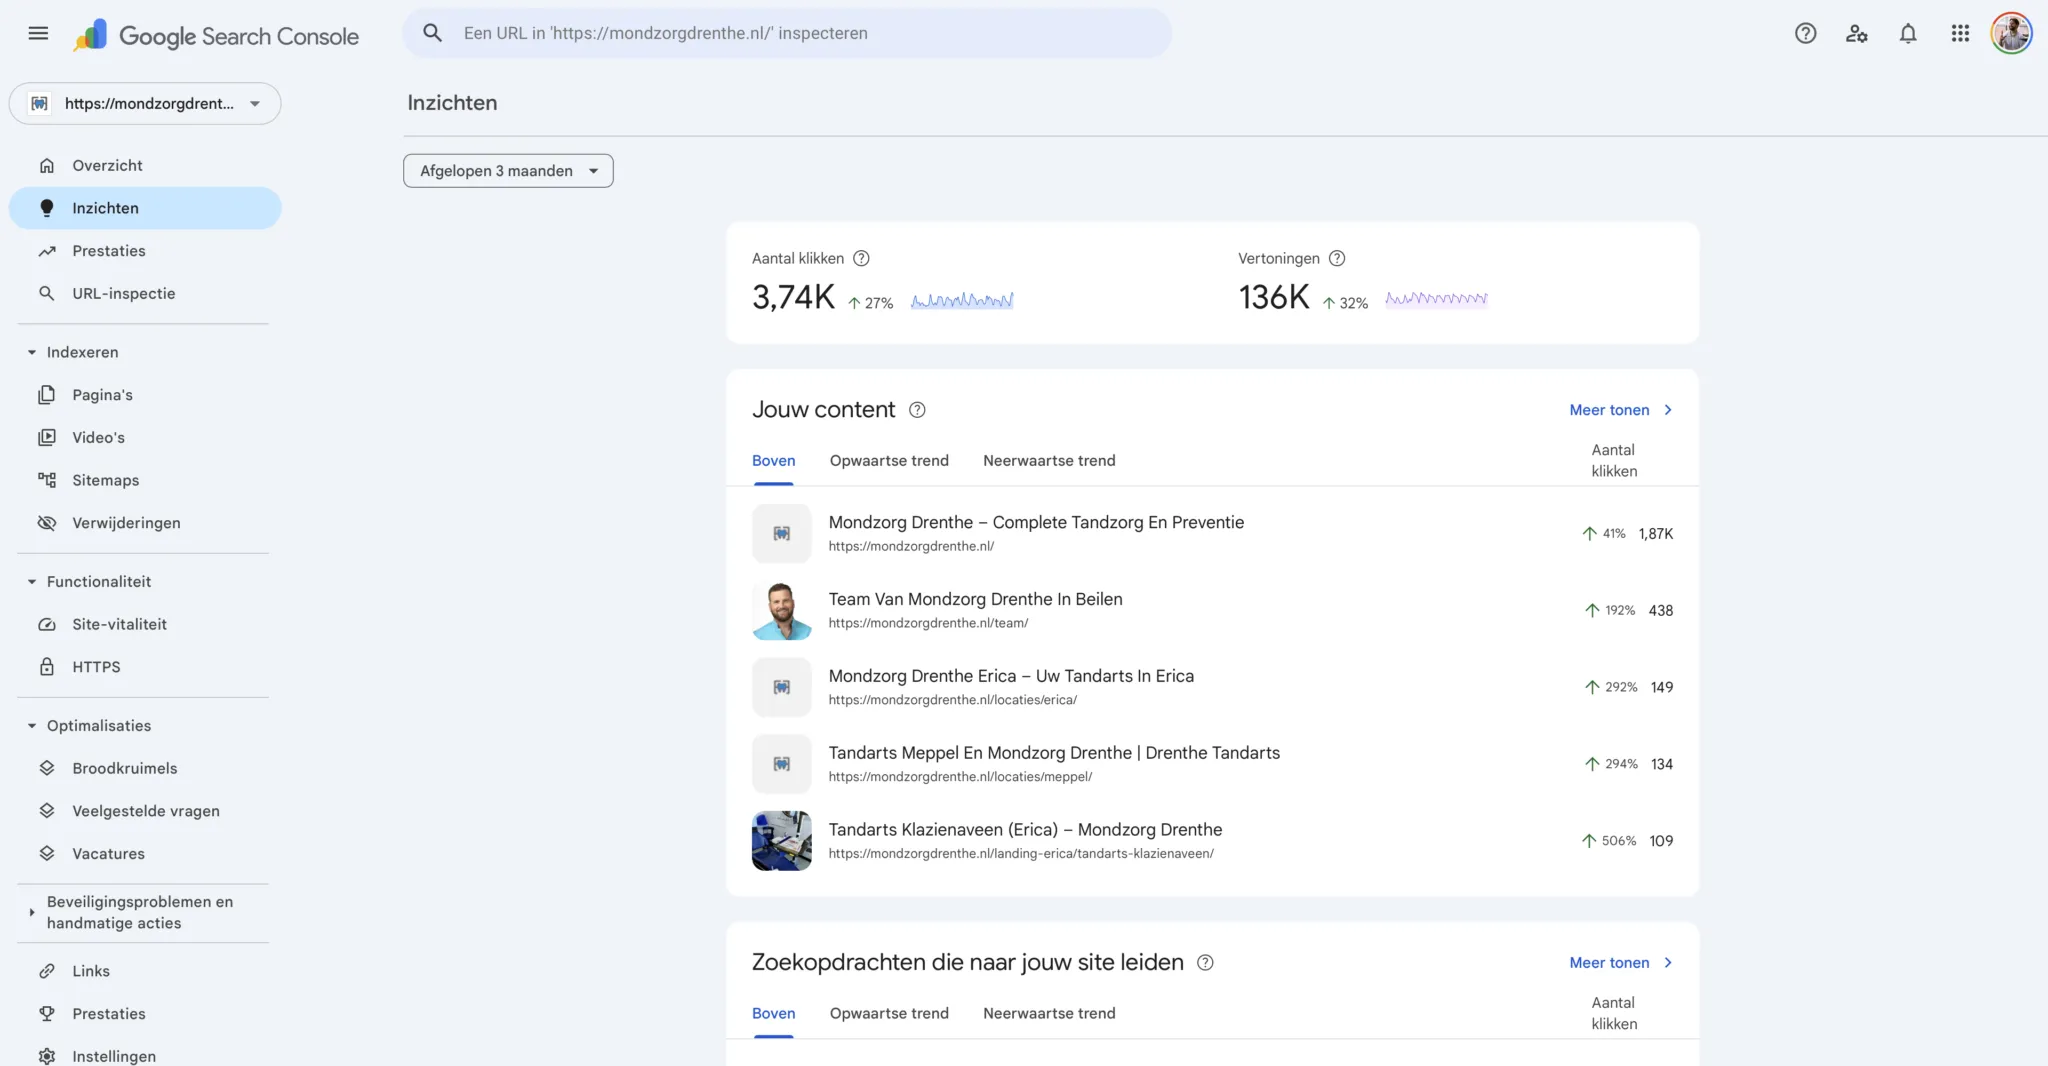Open URL-inspectie from sidebar

tap(145, 293)
